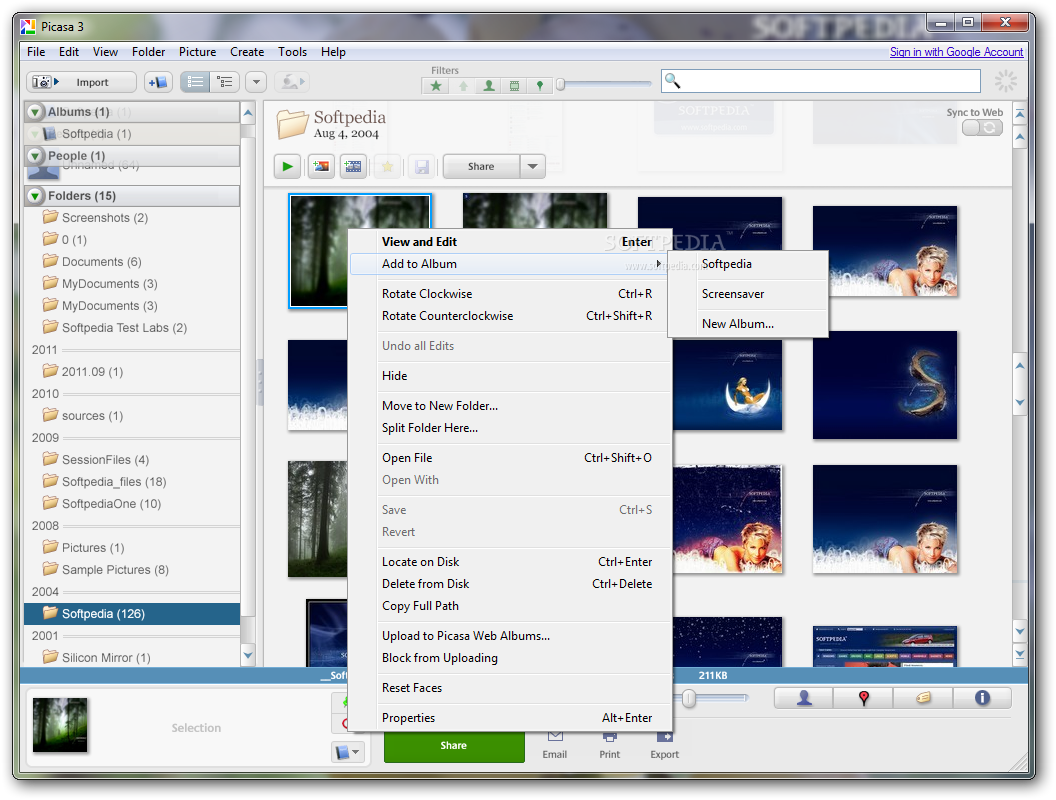This screenshot has width=1056, height=800.
Task: Open the People tagging panel icon
Action: tap(803, 698)
